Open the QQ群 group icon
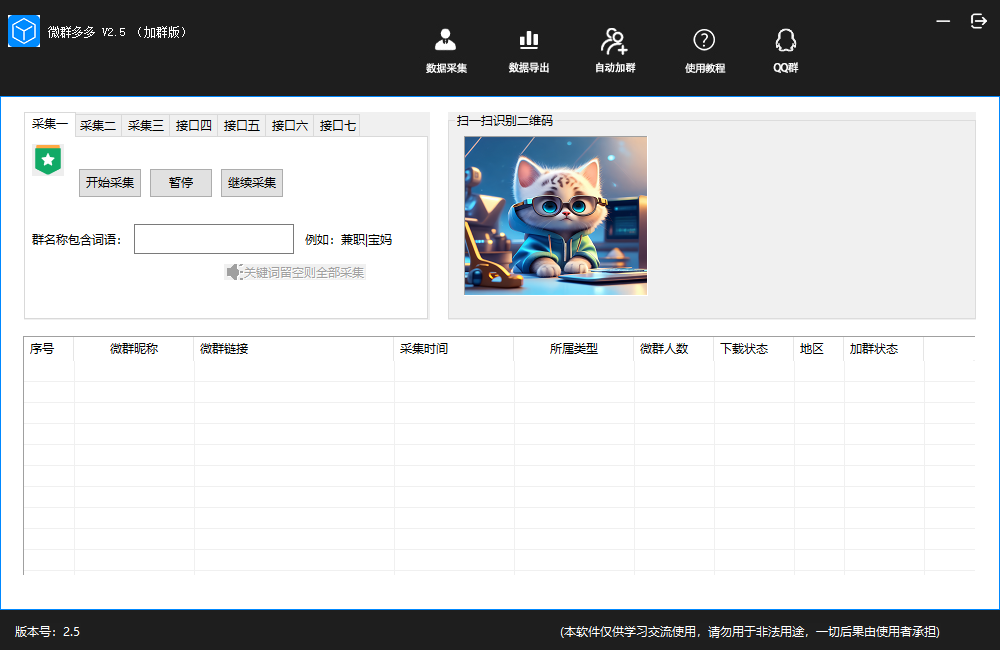 click(x=786, y=50)
